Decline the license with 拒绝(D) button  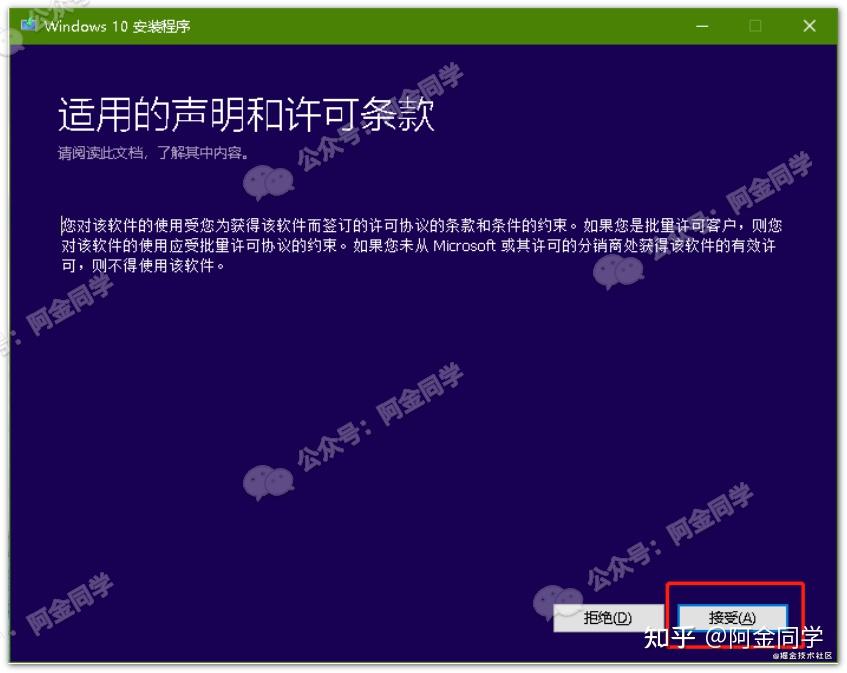608,617
